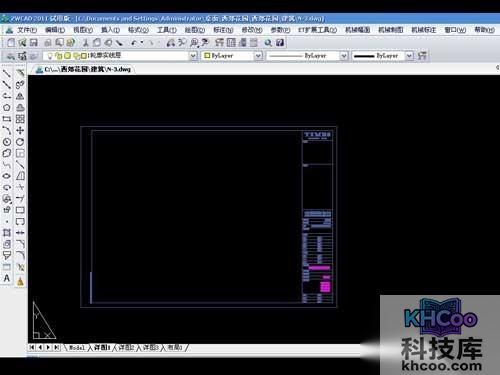Viewport: 500px width, 375px height.
Task: Click the Match Properties brush icon
Action: [x=119, y=43]
